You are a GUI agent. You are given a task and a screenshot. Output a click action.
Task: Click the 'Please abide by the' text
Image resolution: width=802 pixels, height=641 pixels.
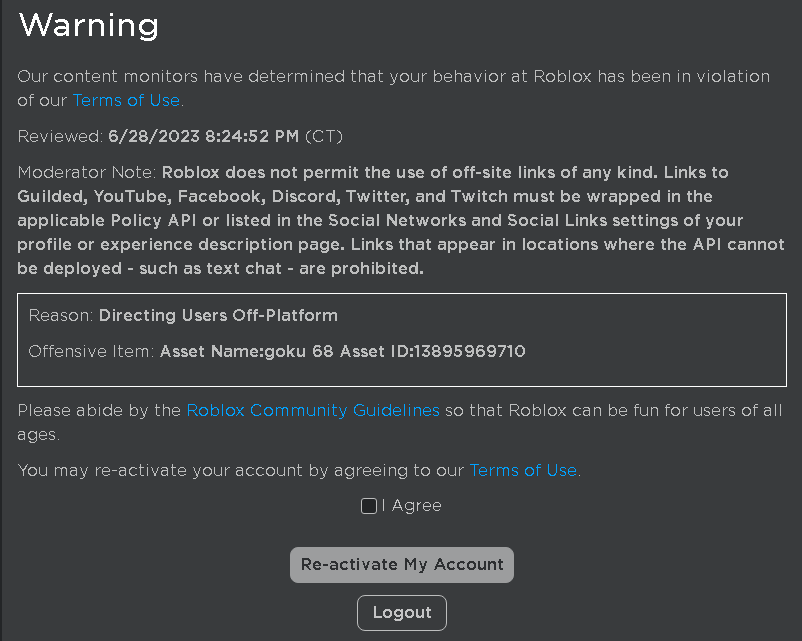[100, 410]
